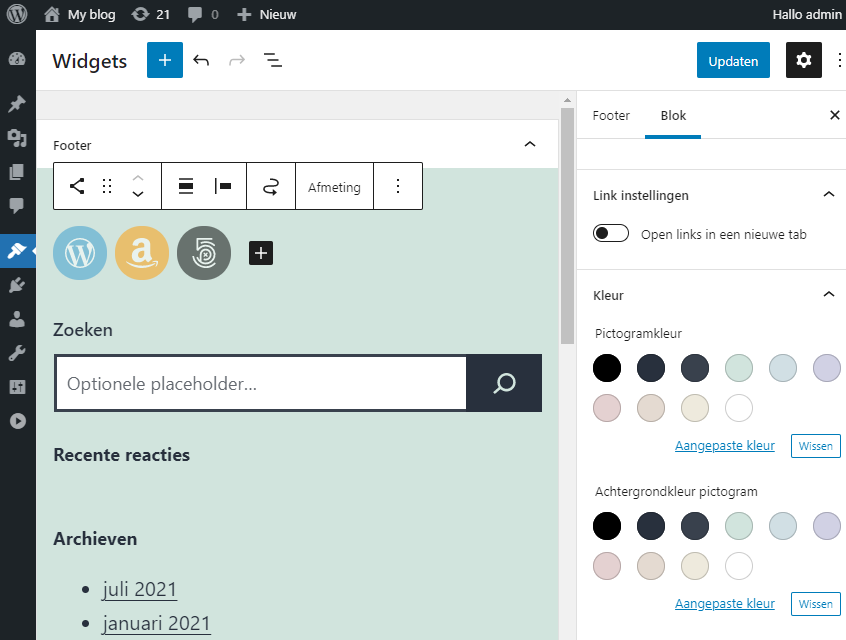Toggle the settings gear sidebar

[803, 60]
